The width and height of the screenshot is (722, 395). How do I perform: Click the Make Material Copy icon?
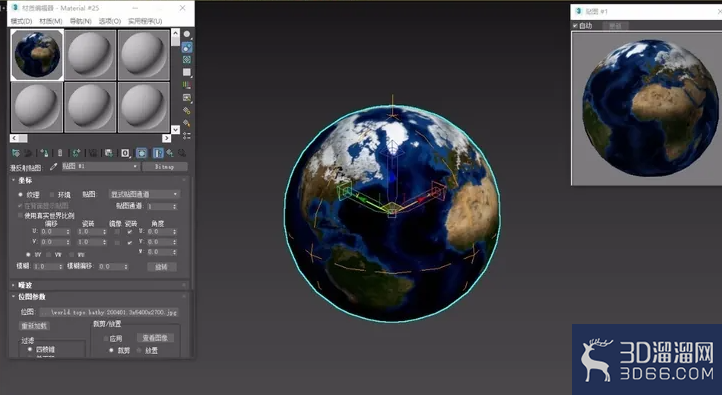point(76,153)
